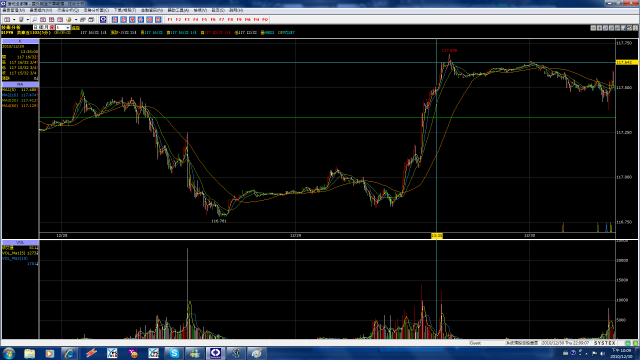Open the last menu 說明(H) in menu bar
Viewport: 640px width, 360px height.
coord(236,10)
